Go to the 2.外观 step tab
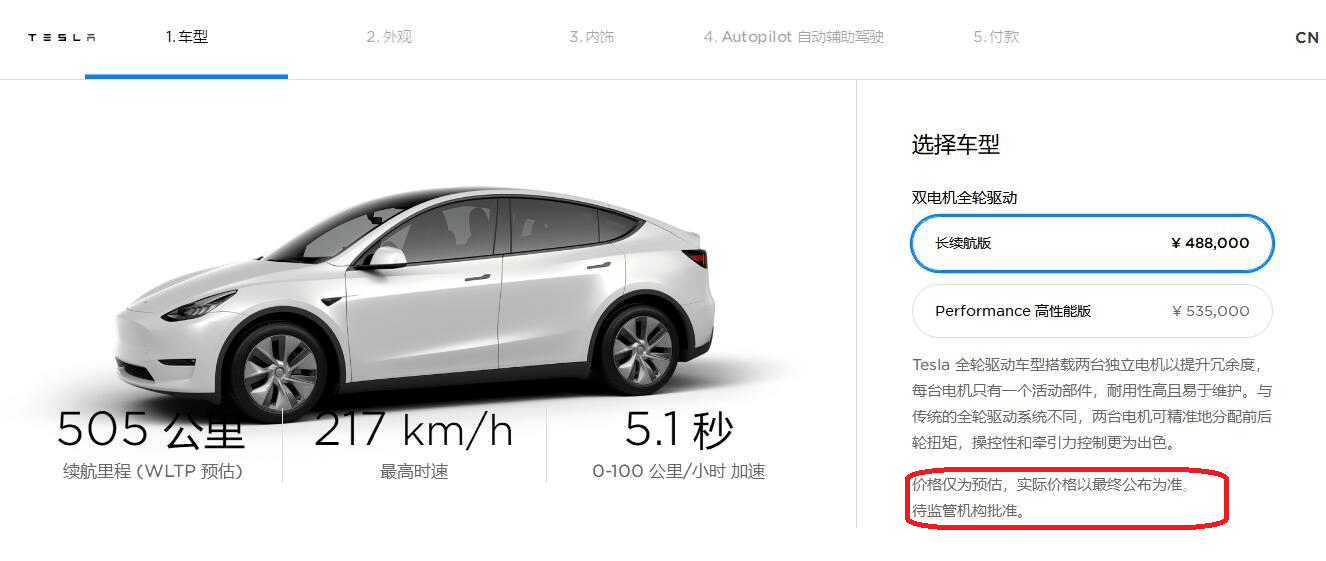This screenshot has height=561, width=1326. coord(389,37)
